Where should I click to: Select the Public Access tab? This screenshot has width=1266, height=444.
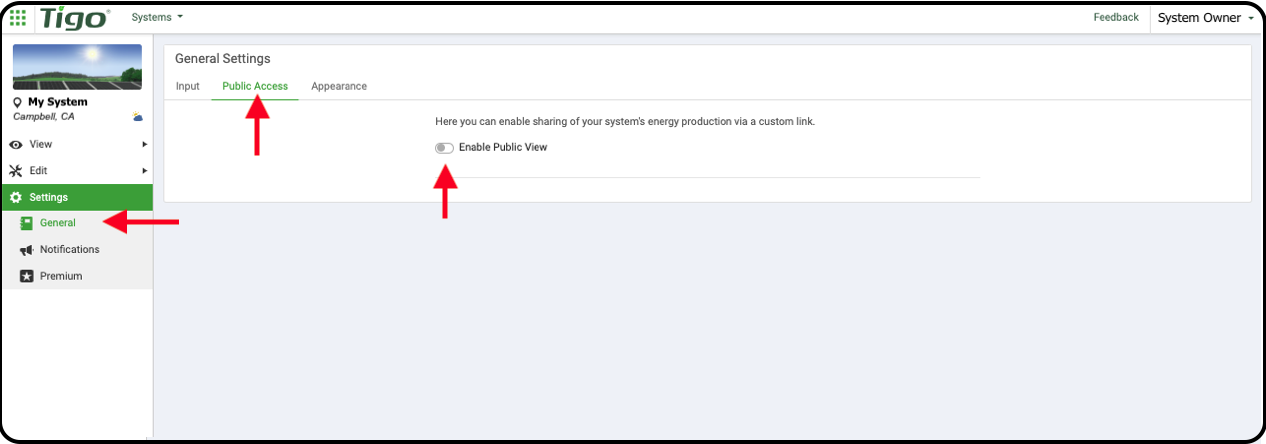click(x=255, y=86)
